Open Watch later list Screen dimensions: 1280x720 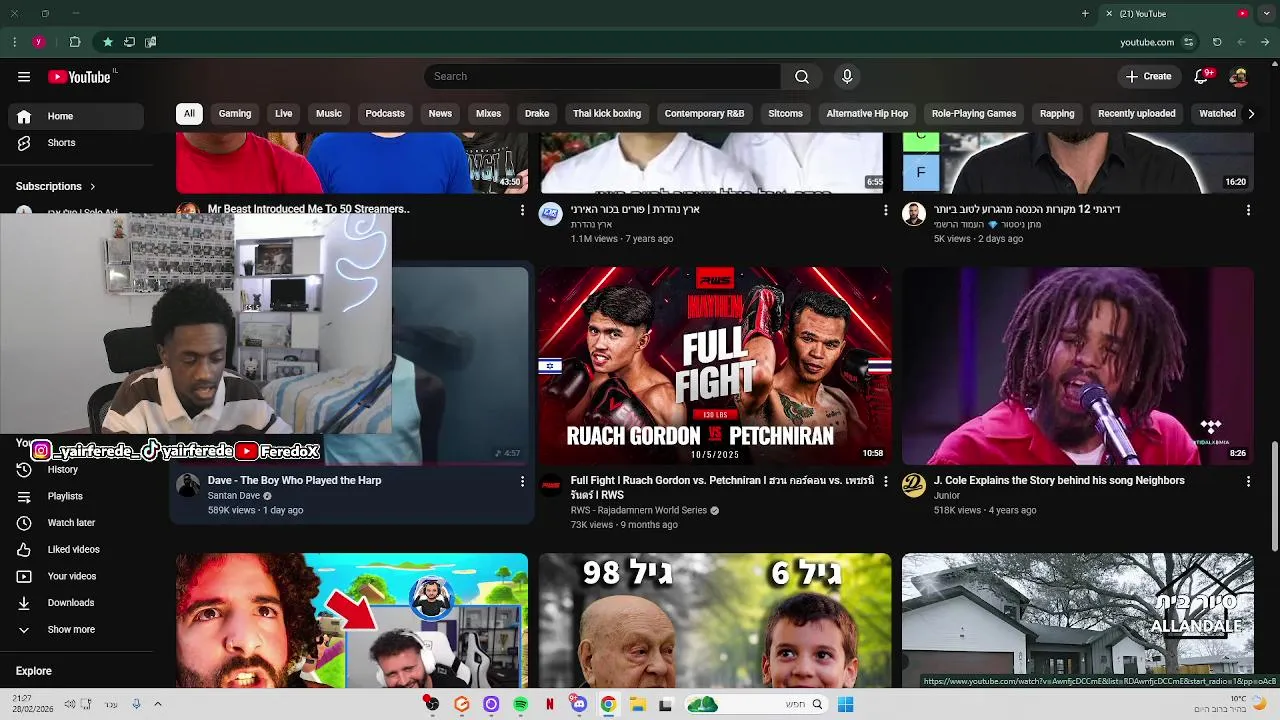click(76, 523)
